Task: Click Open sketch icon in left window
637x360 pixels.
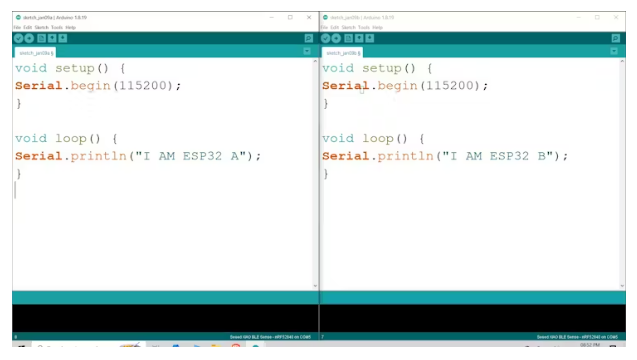Action: pos(52,39)
